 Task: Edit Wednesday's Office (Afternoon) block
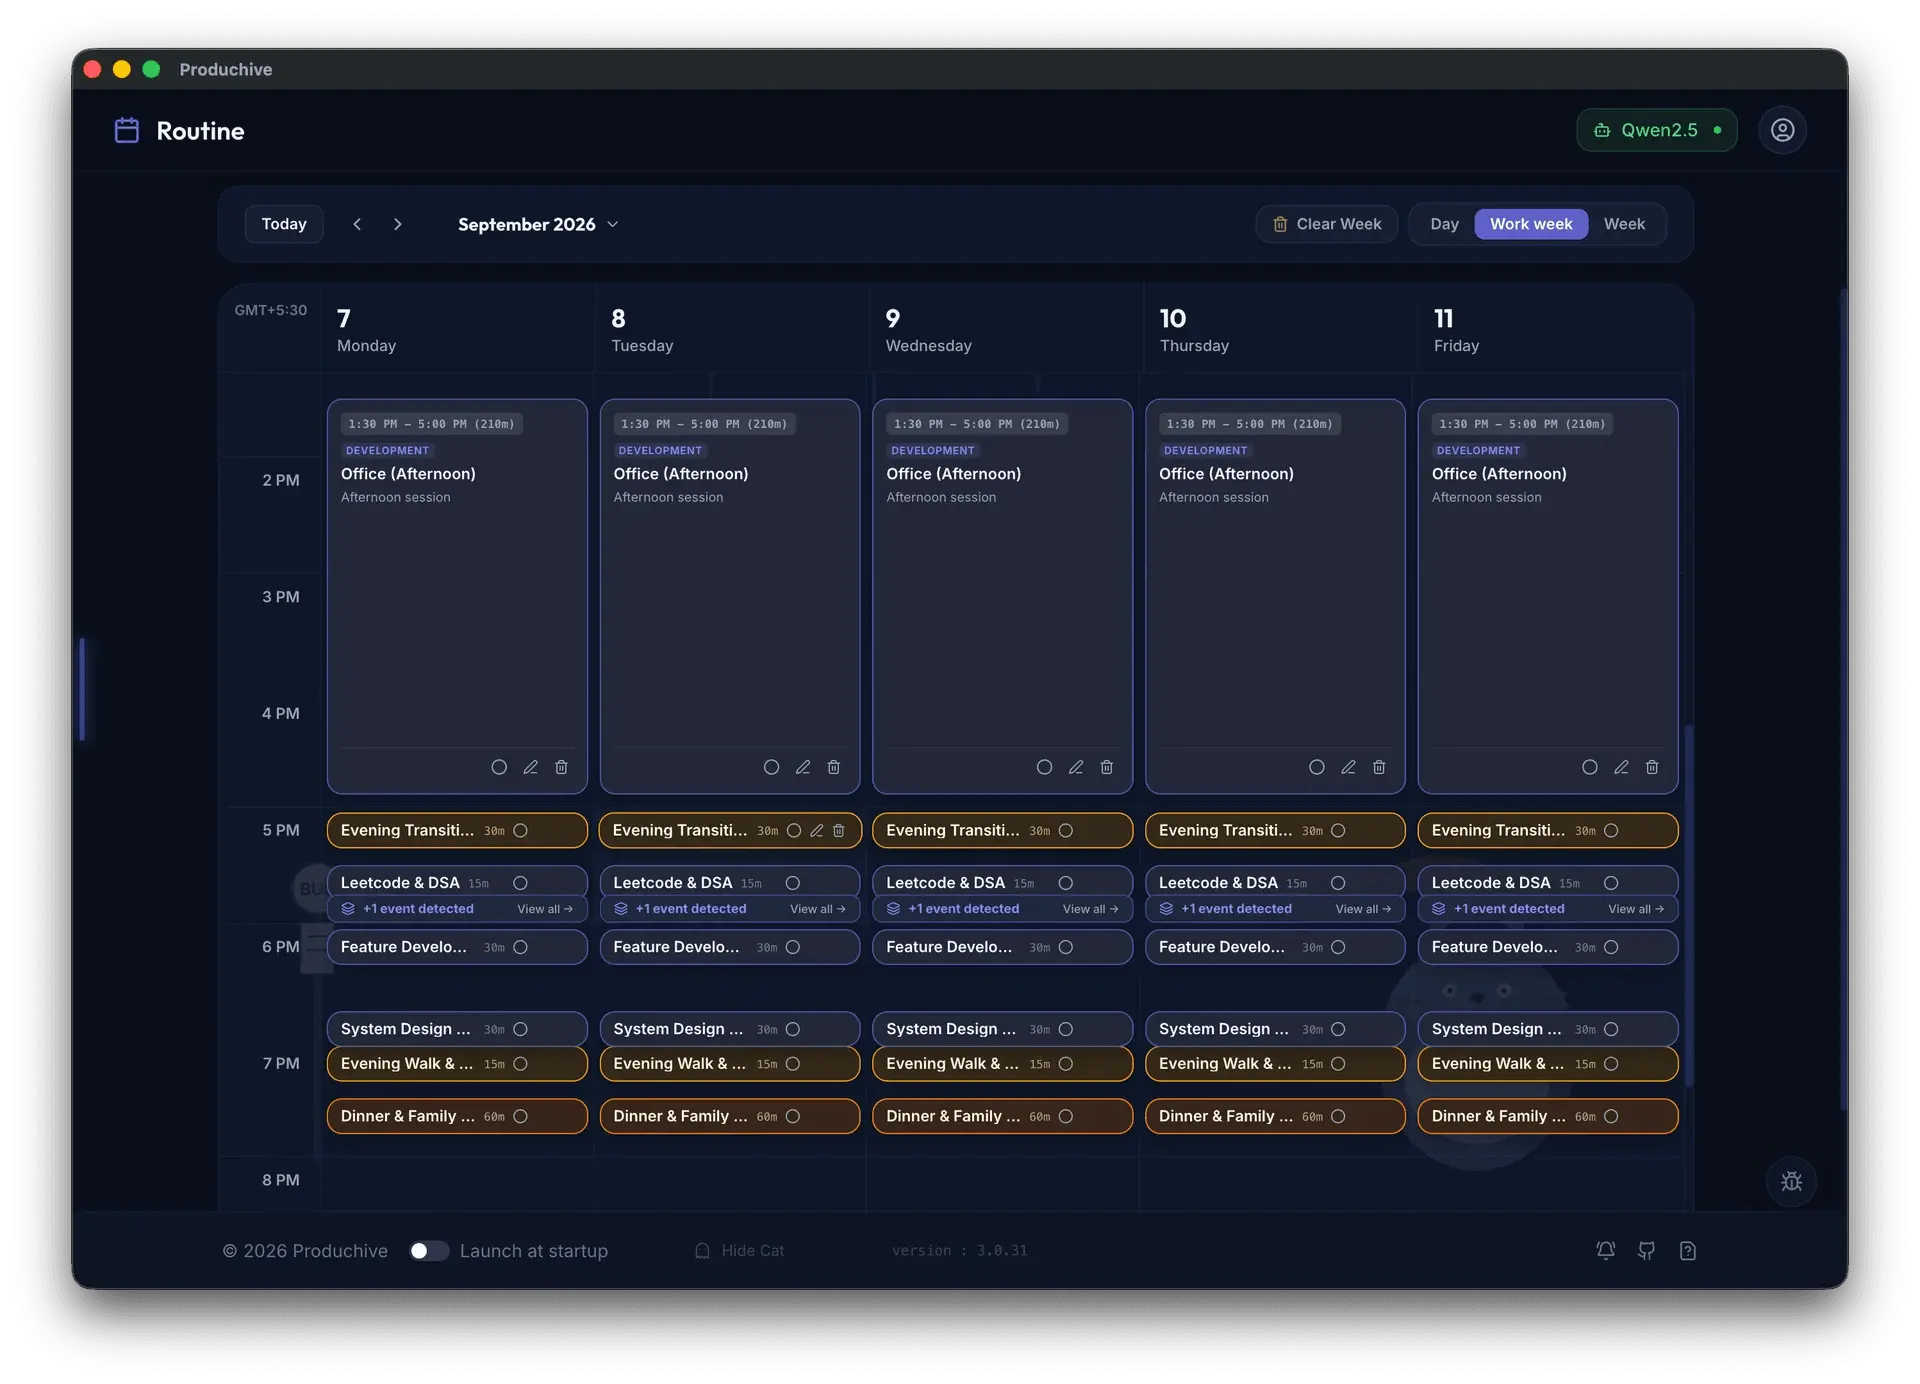pos(1075,767)
